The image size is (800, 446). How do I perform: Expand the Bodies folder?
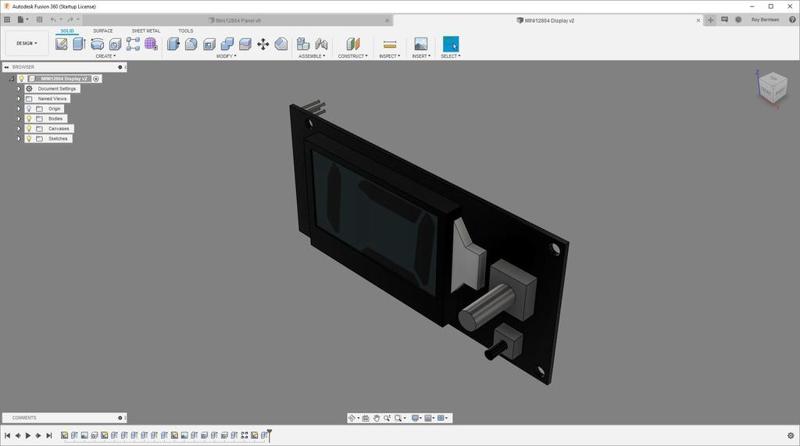(19, 118)
